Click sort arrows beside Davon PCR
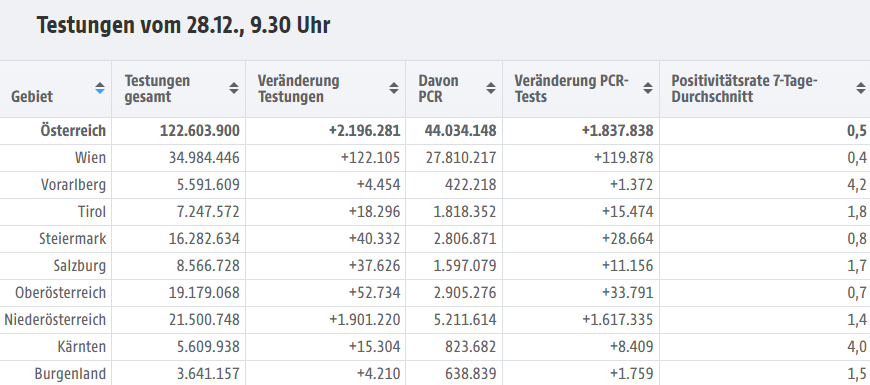Viewport: 870px width, 385px height. [x=491, y=88]
